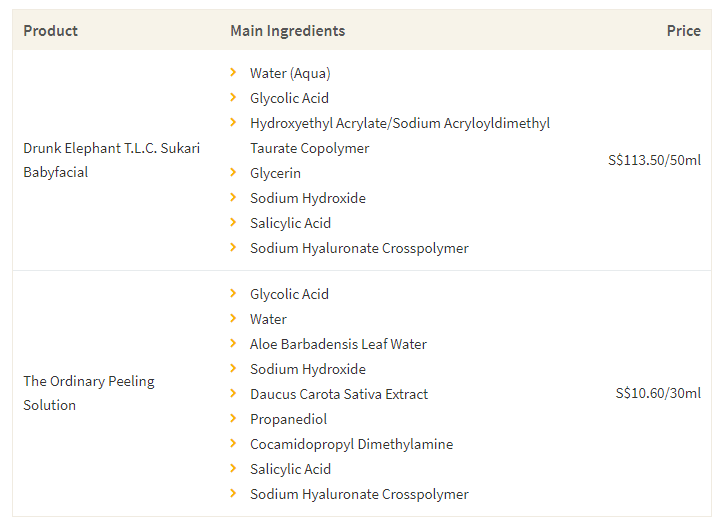Click the S$10.60/30ml price
This screenshot has width=722, height=528.
click(658, 393)
